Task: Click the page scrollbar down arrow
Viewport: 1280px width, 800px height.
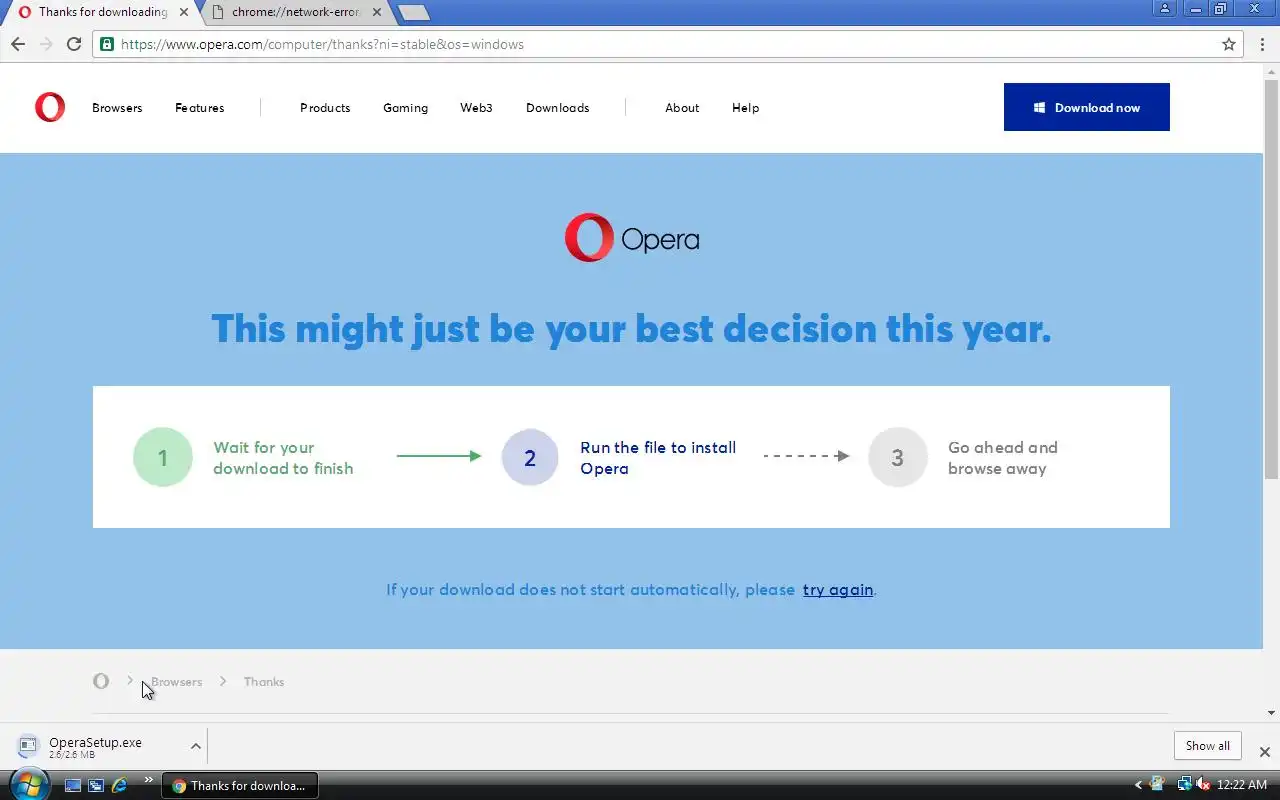Action: pyautogui.click(x=1271, y=713)
